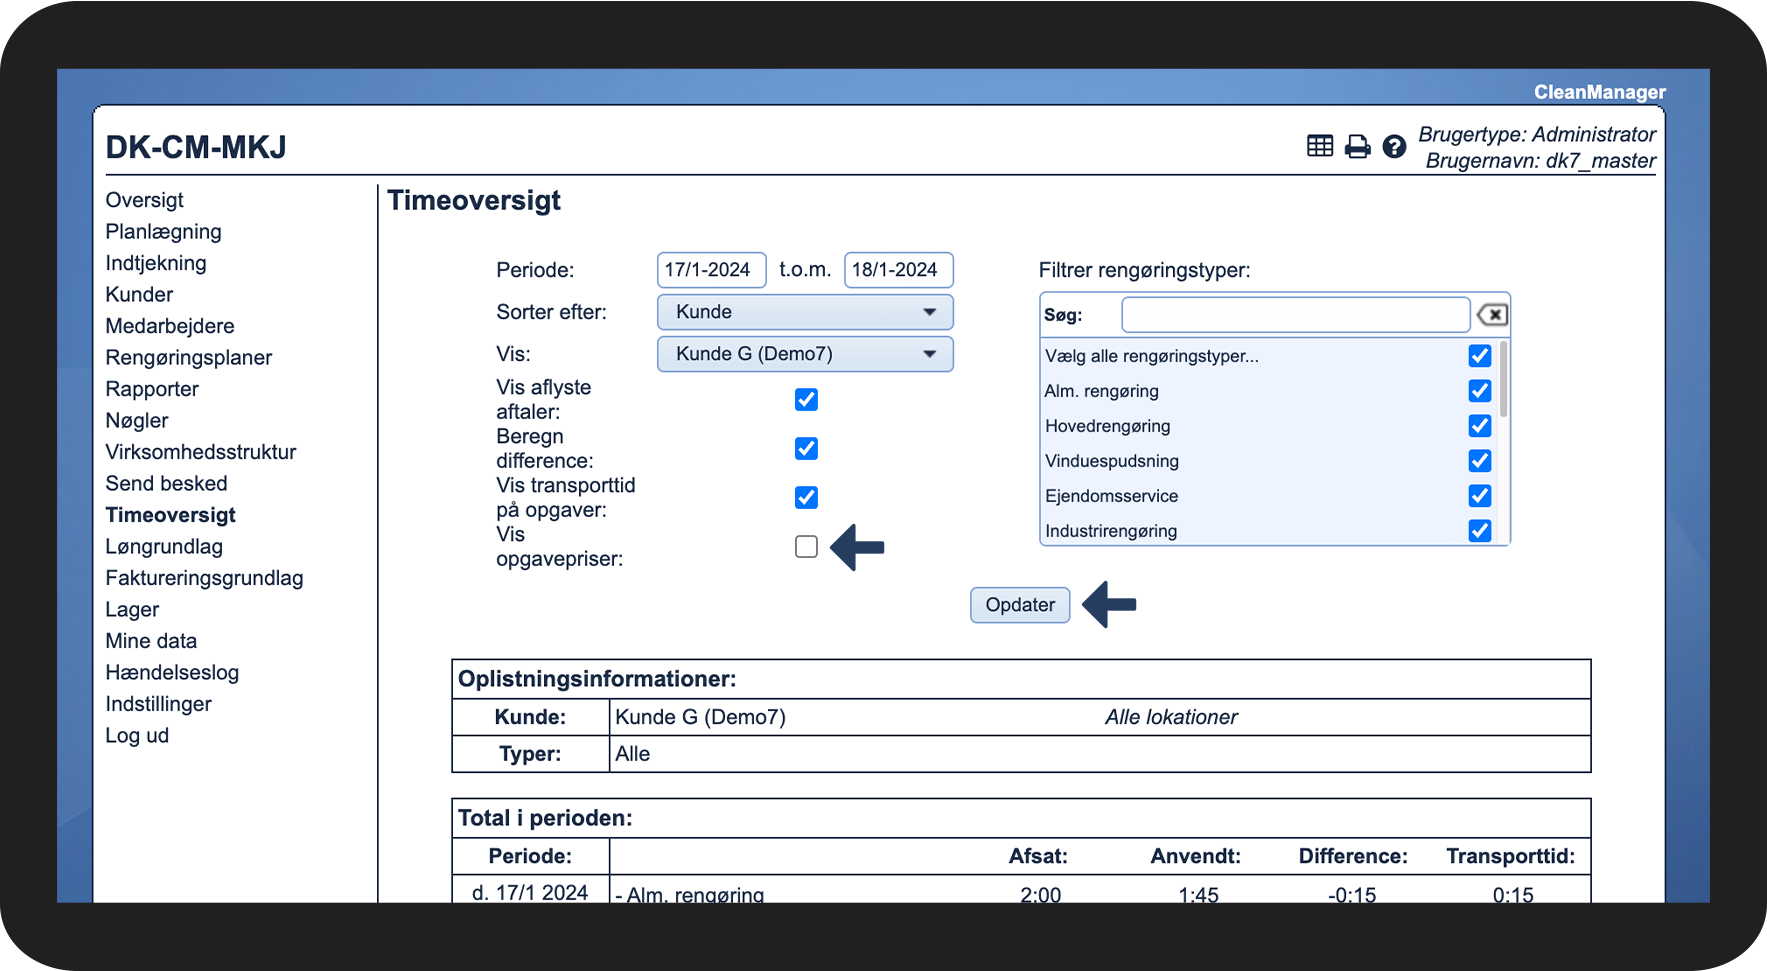1767x971 pixels.
Task: Toggle Vælg alle rengøringstyper checkbox
Action: [1479, 356]
